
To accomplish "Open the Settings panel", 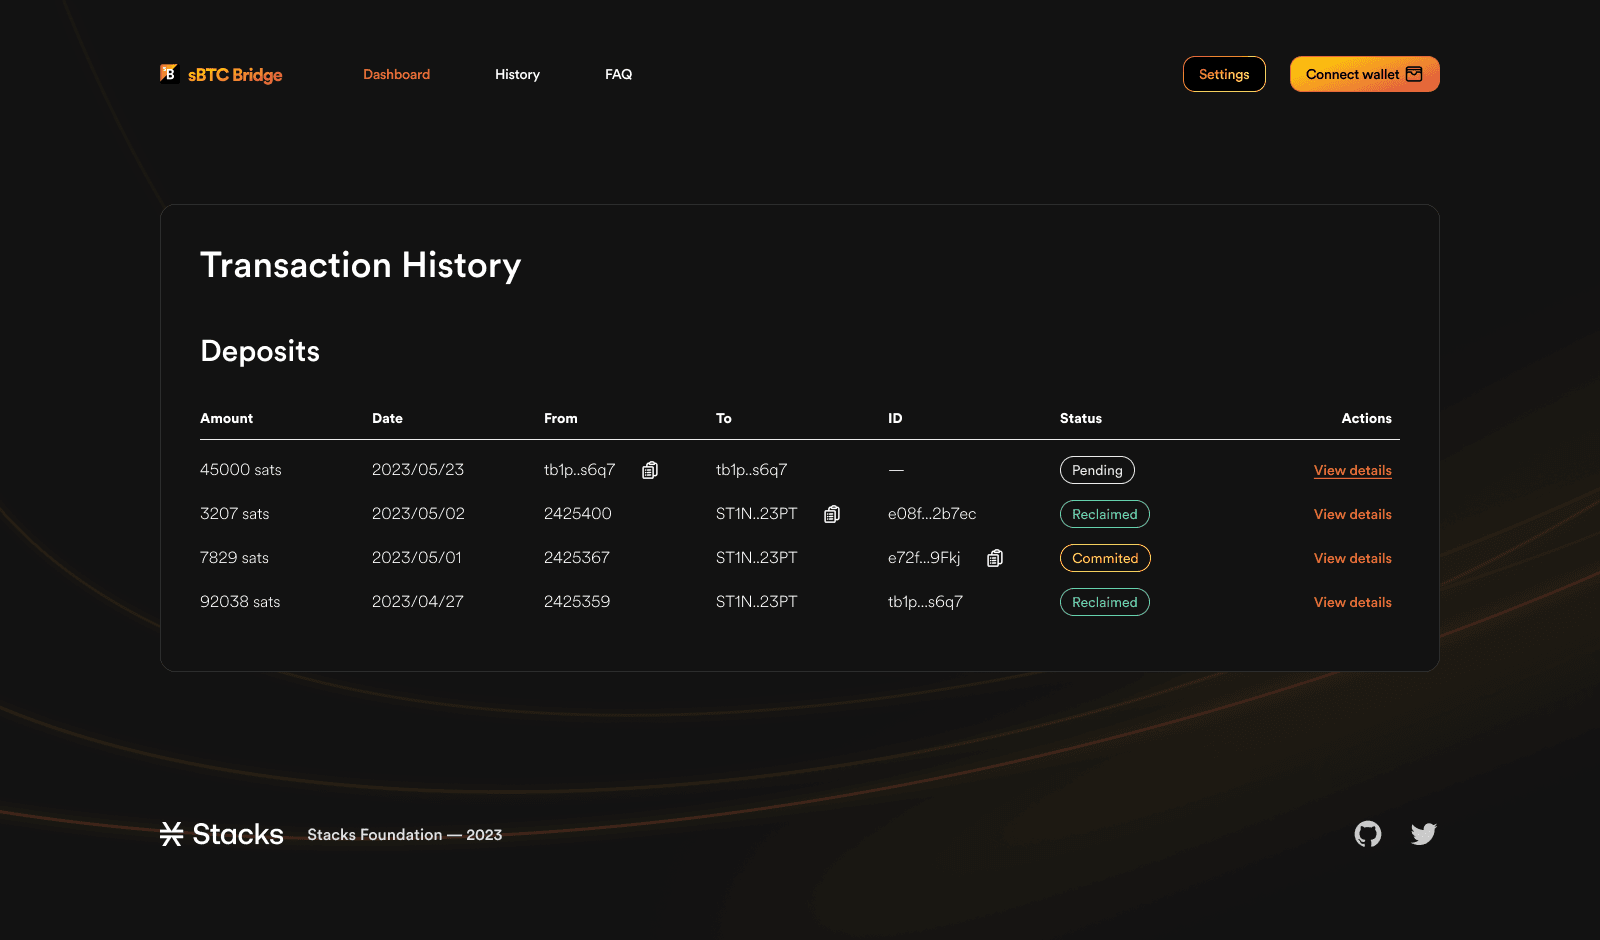I will 1224,73.
